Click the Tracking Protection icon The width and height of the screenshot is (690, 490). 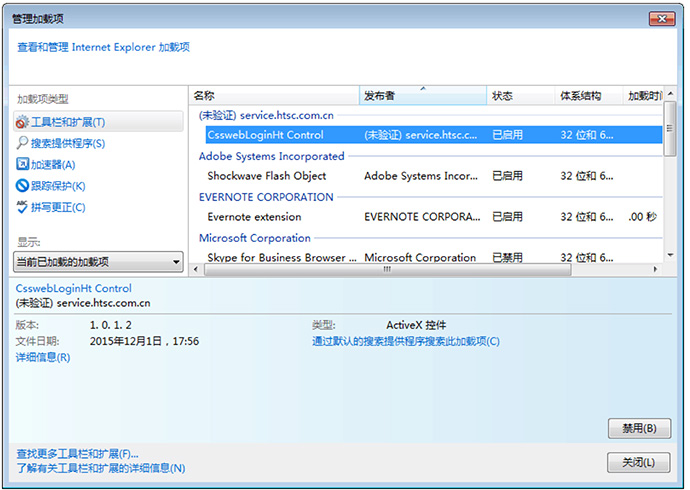(x=22, y=185)
